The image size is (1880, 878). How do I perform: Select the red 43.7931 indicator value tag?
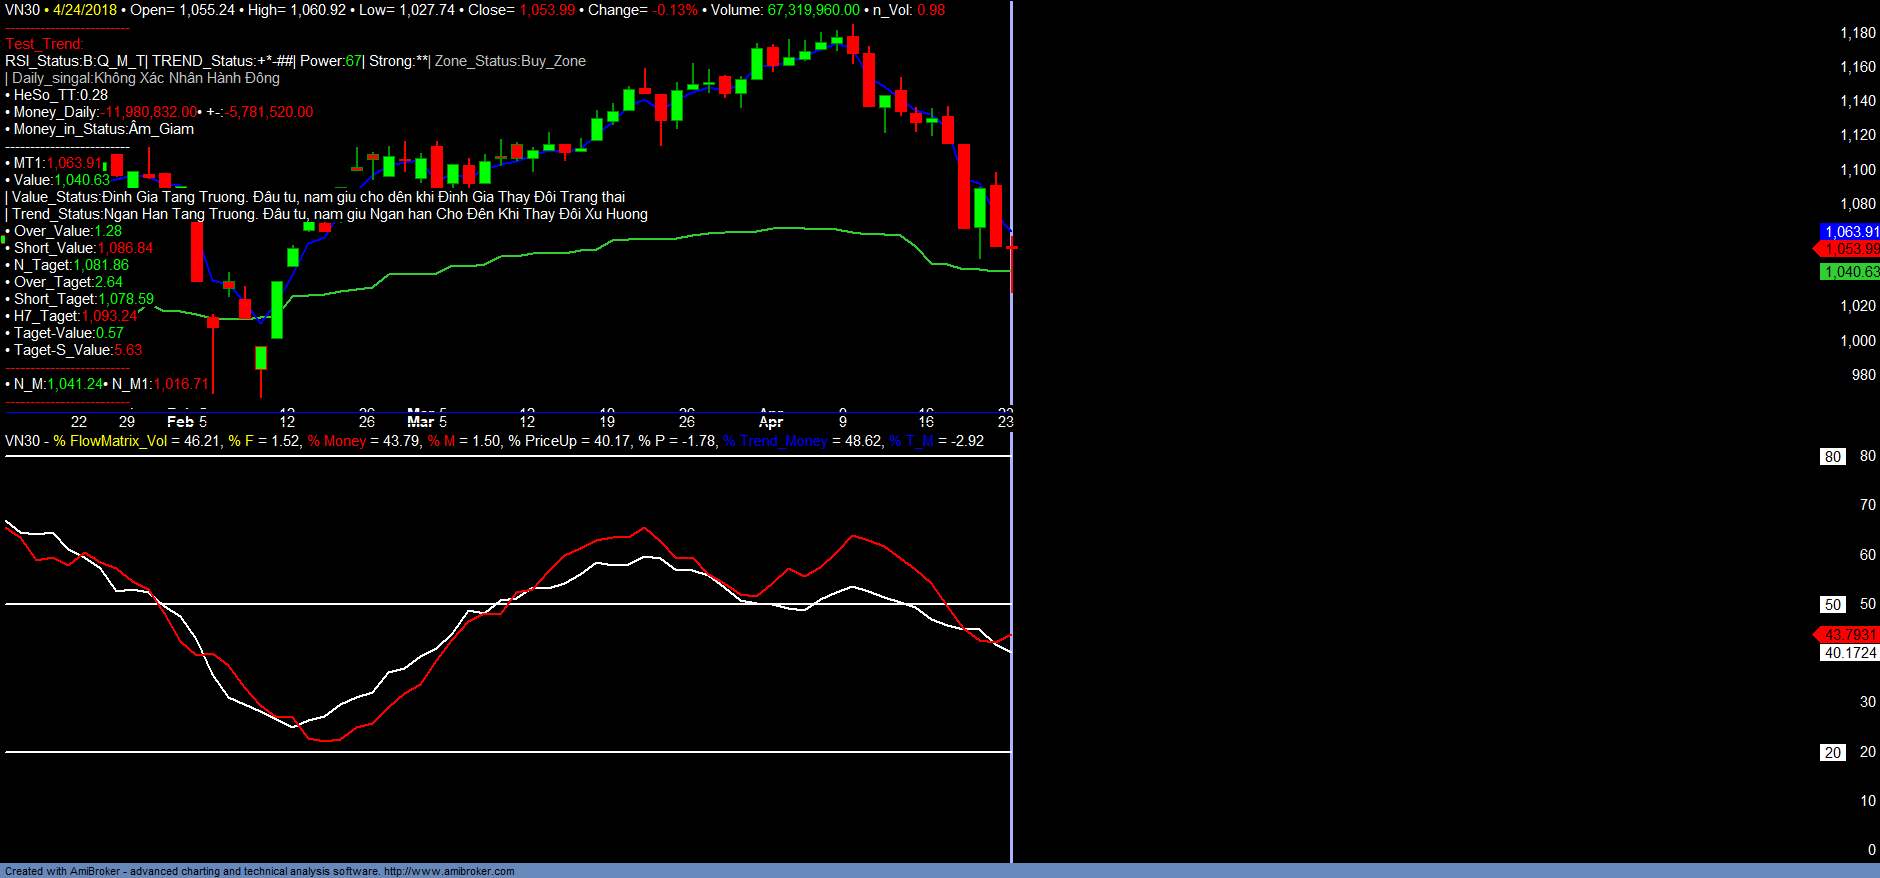[x=1849, y=635]
